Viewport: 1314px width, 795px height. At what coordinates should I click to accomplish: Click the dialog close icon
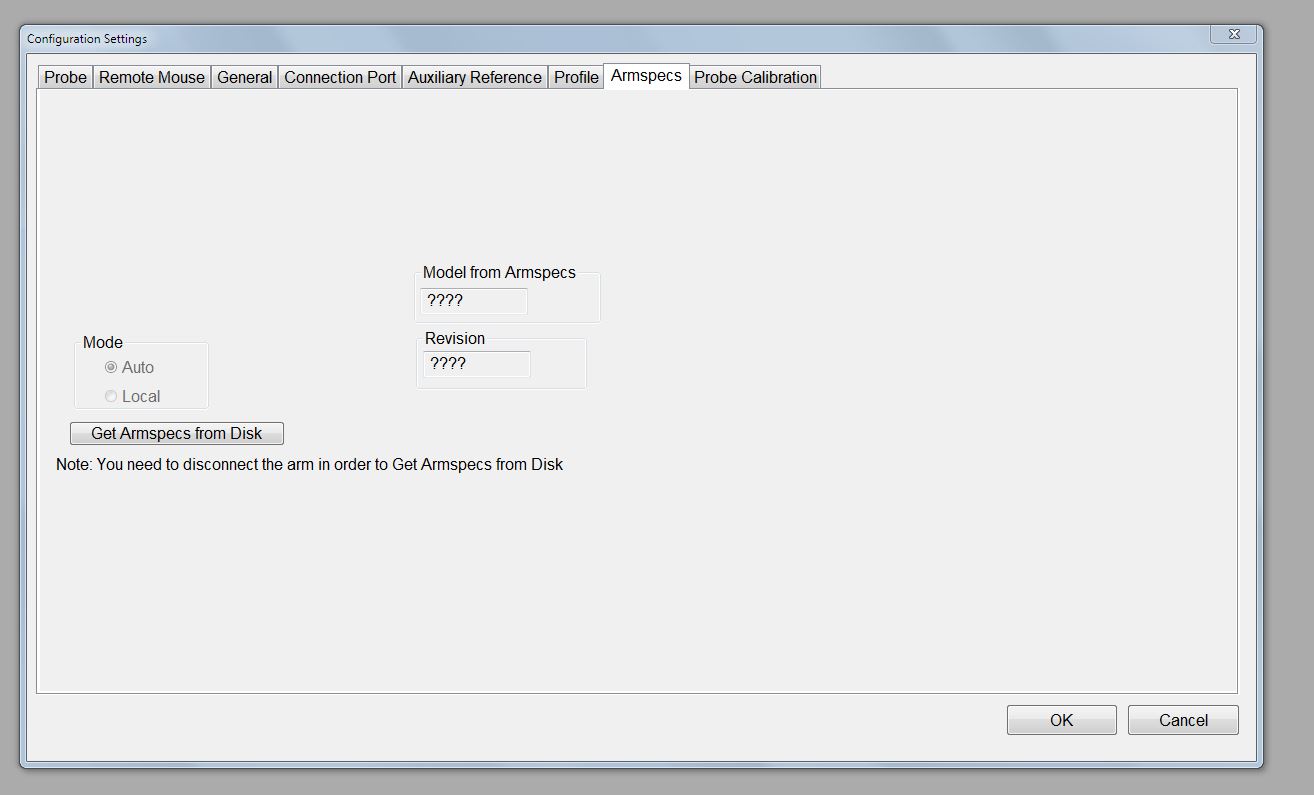pyautogui.click(x=1233, y=33)
